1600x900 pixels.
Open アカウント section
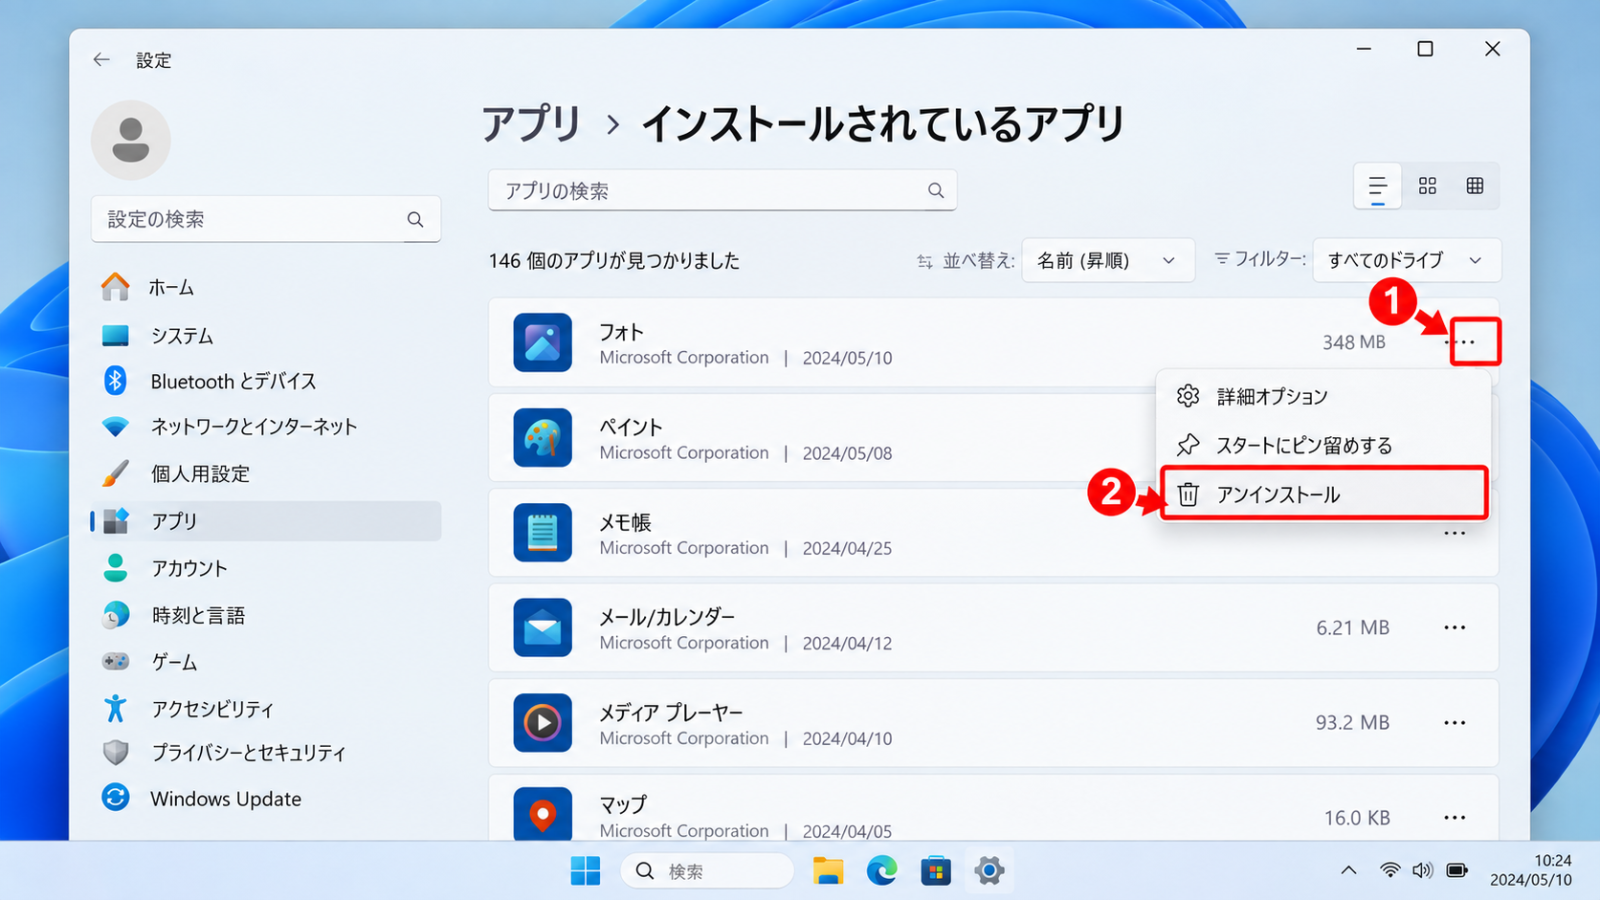[x=266, y=568]
